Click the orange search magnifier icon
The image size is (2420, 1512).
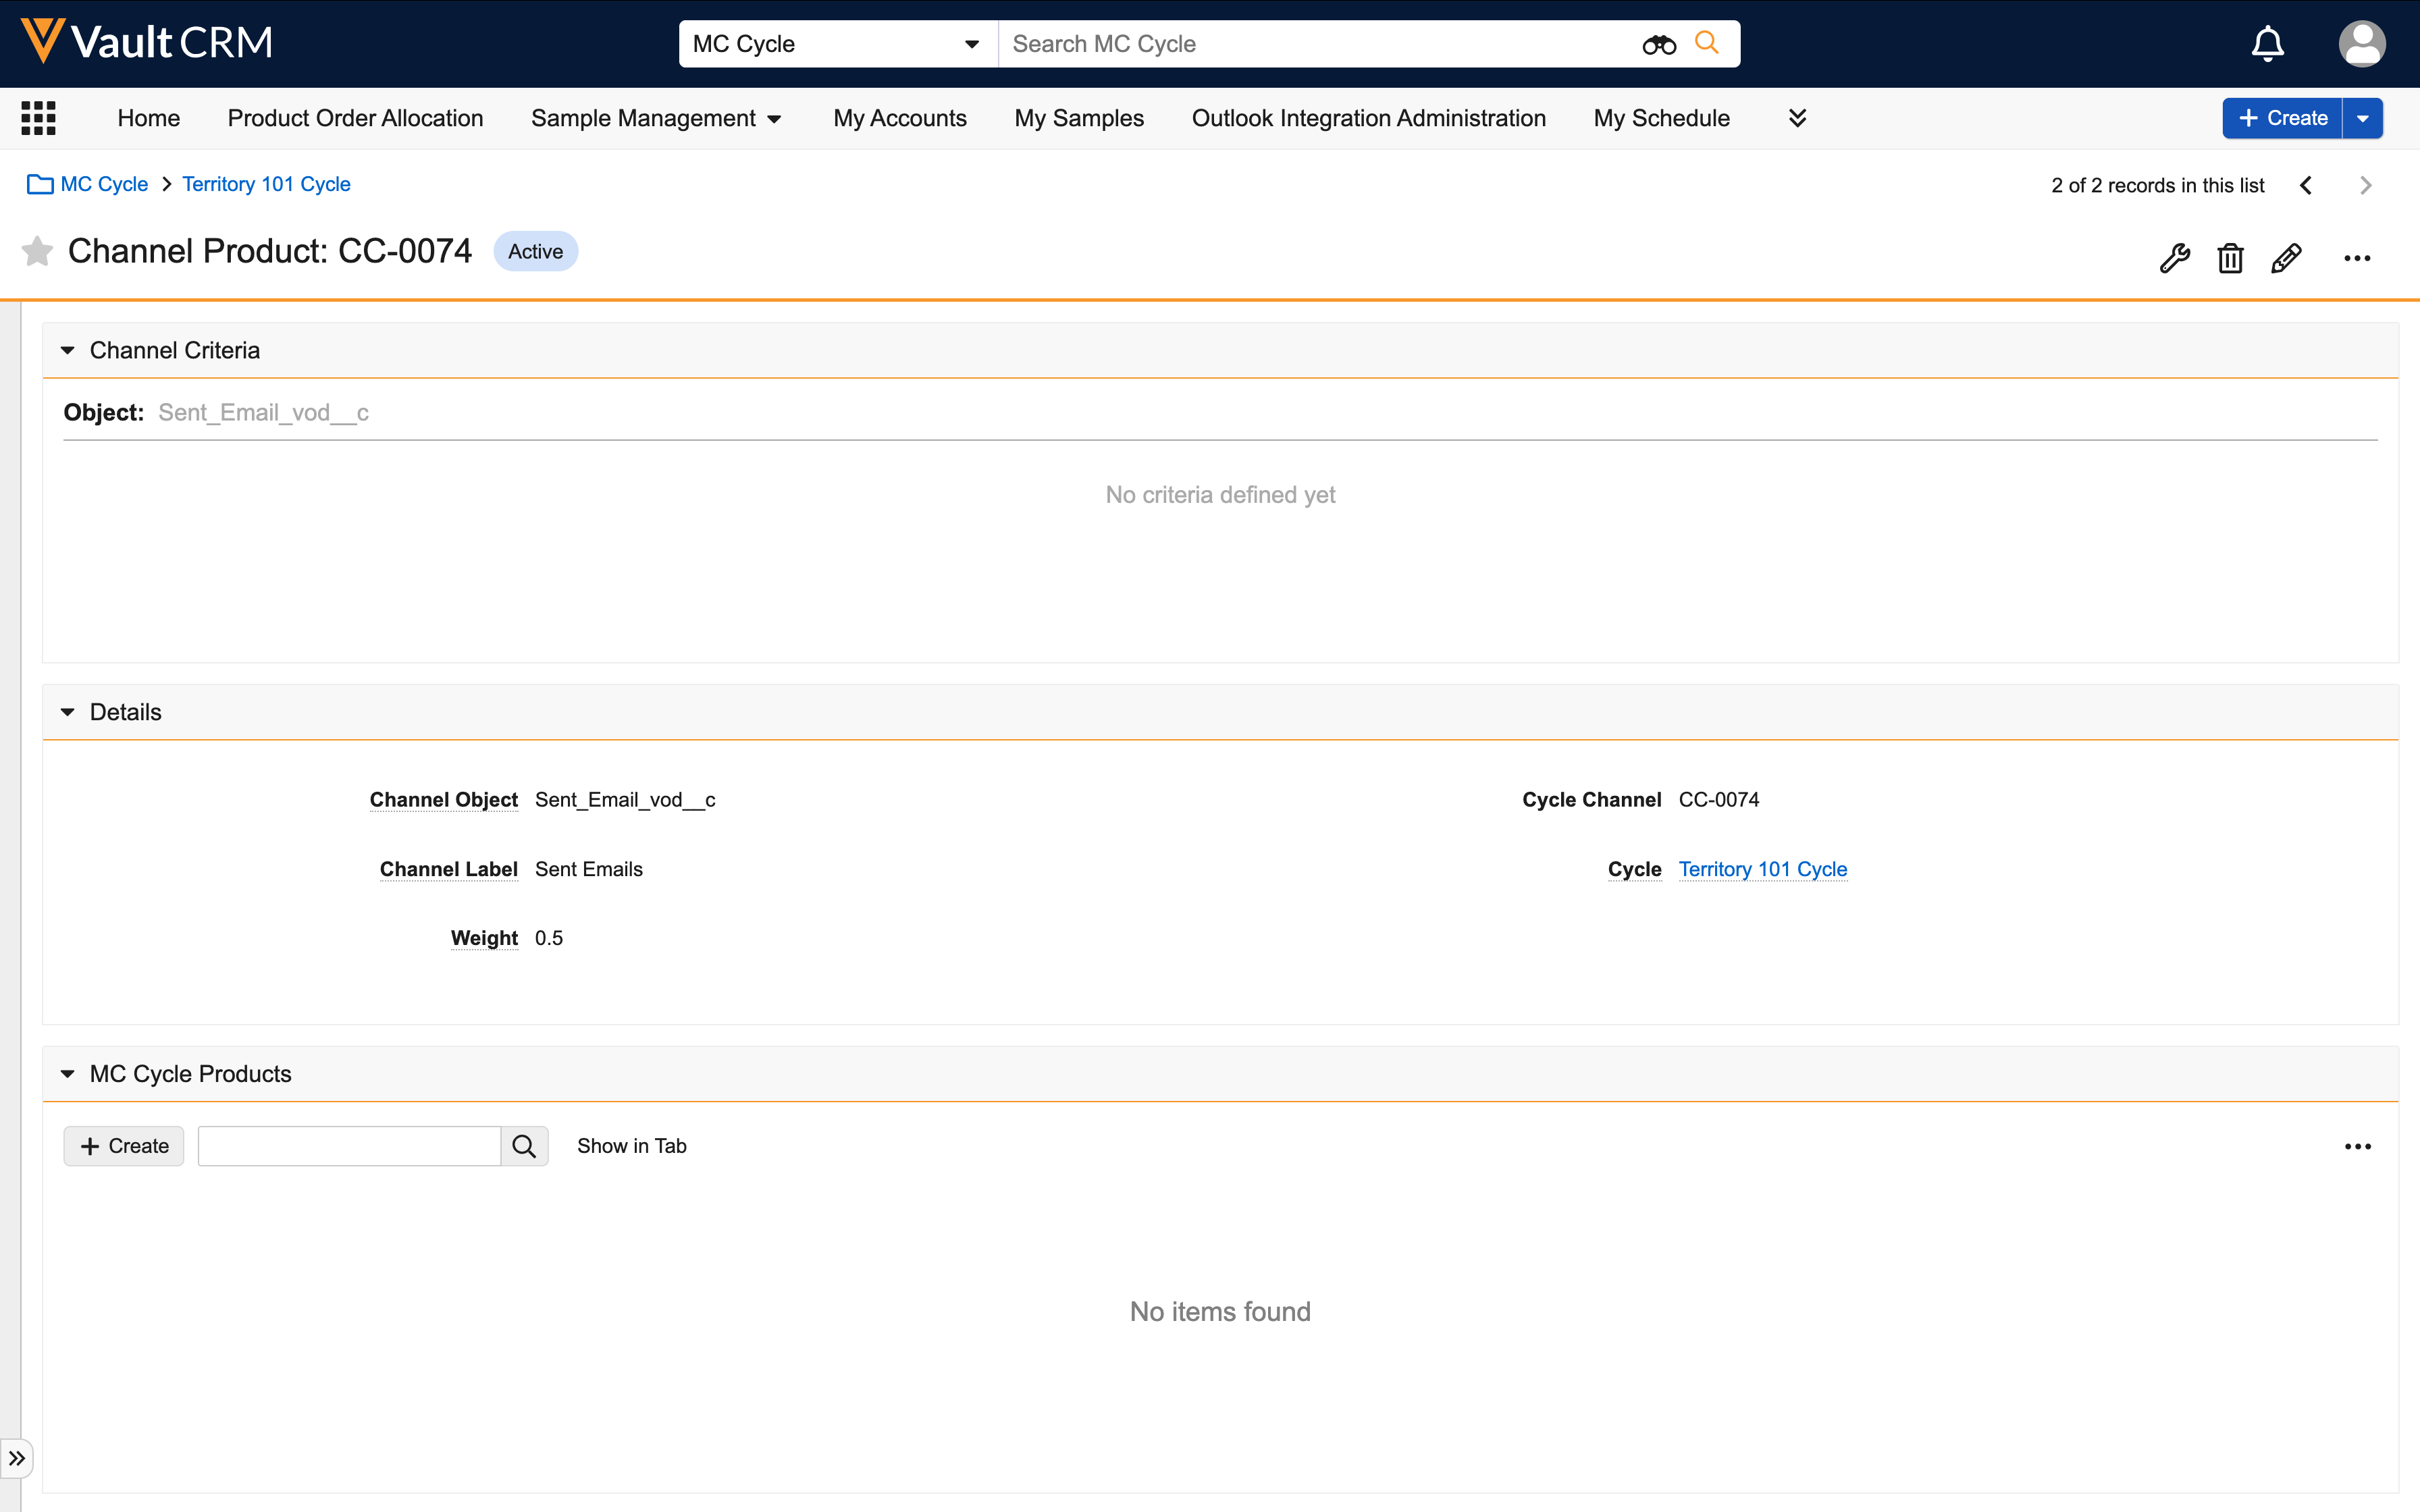point(1707,43)
